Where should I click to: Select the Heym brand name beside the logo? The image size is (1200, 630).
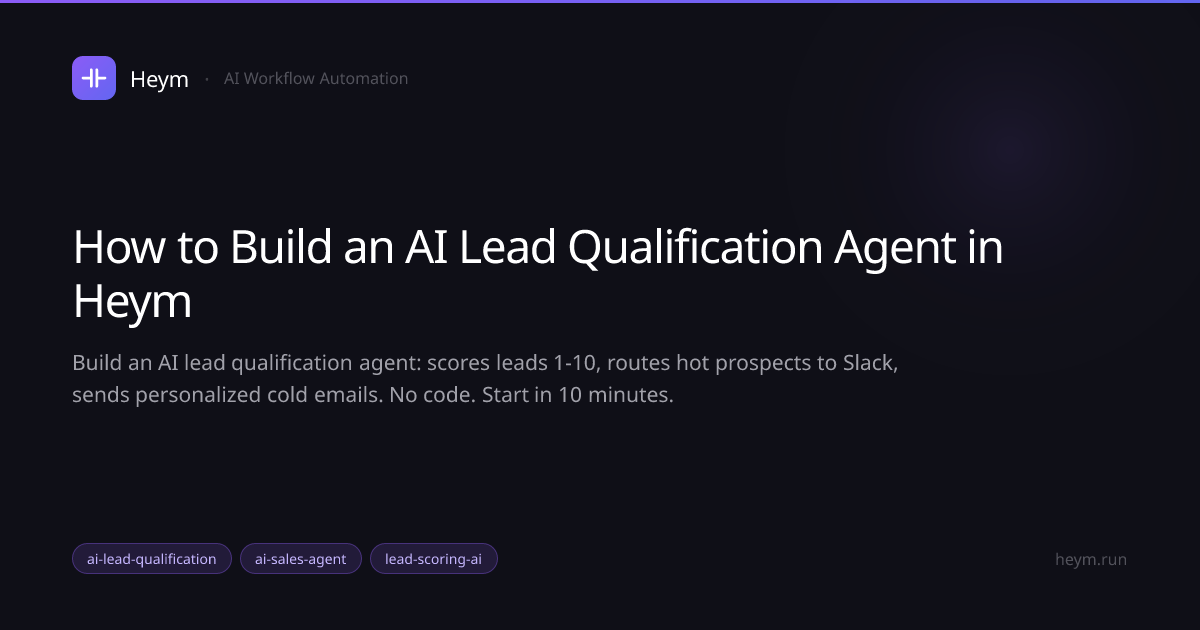click(159, 79)
